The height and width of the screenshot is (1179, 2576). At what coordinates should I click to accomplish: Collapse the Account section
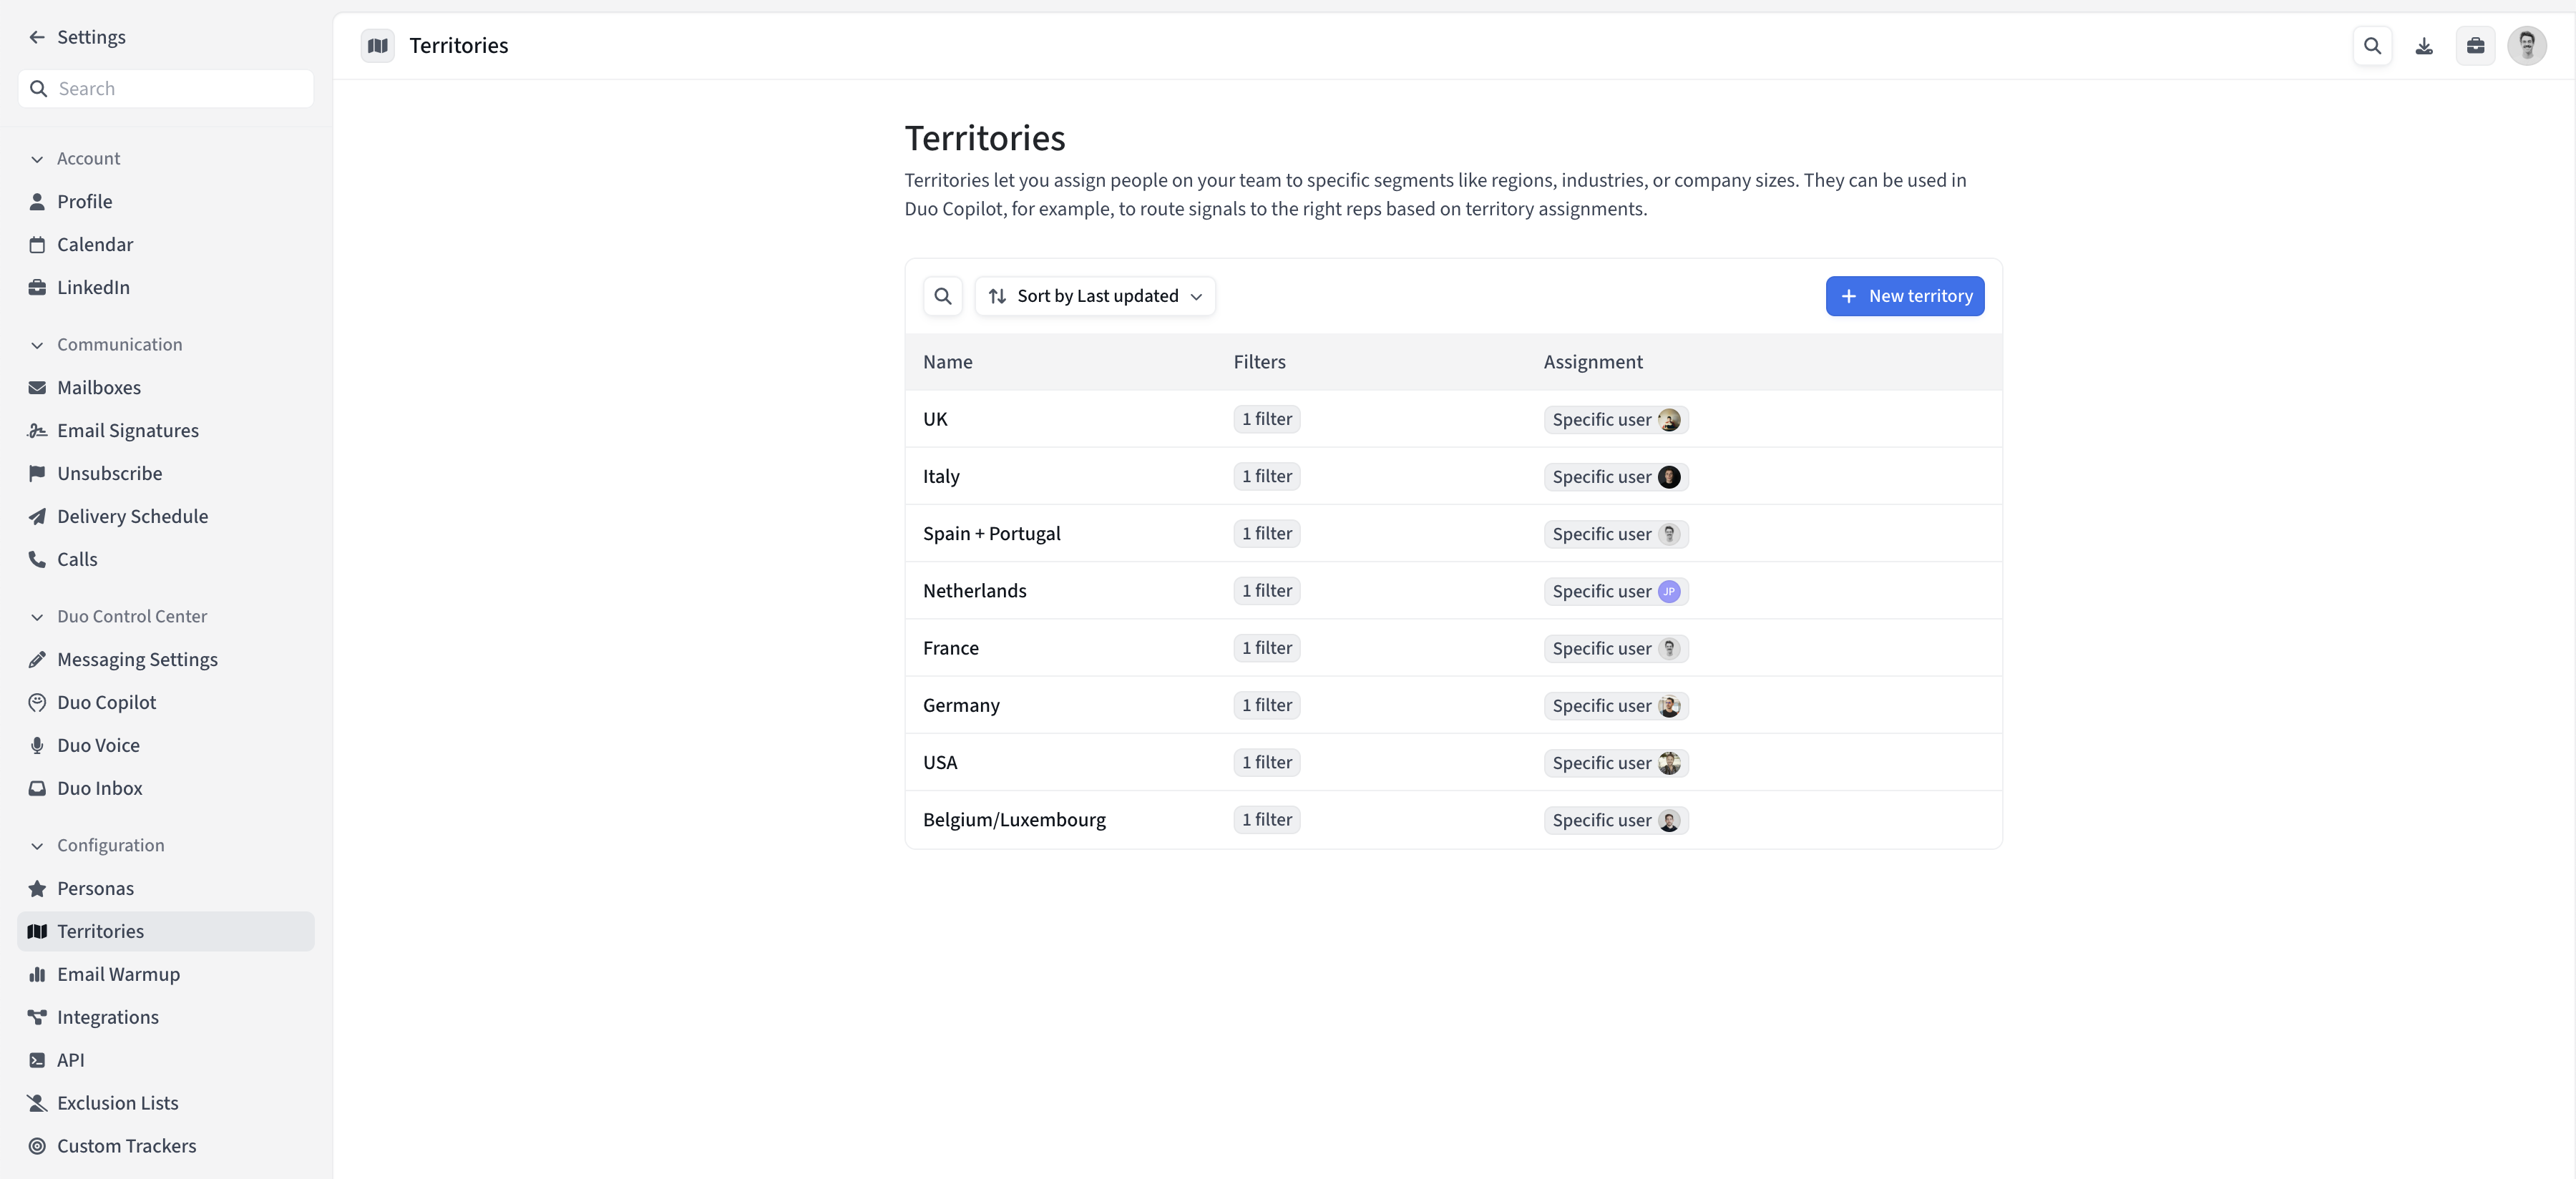point(37,159)
